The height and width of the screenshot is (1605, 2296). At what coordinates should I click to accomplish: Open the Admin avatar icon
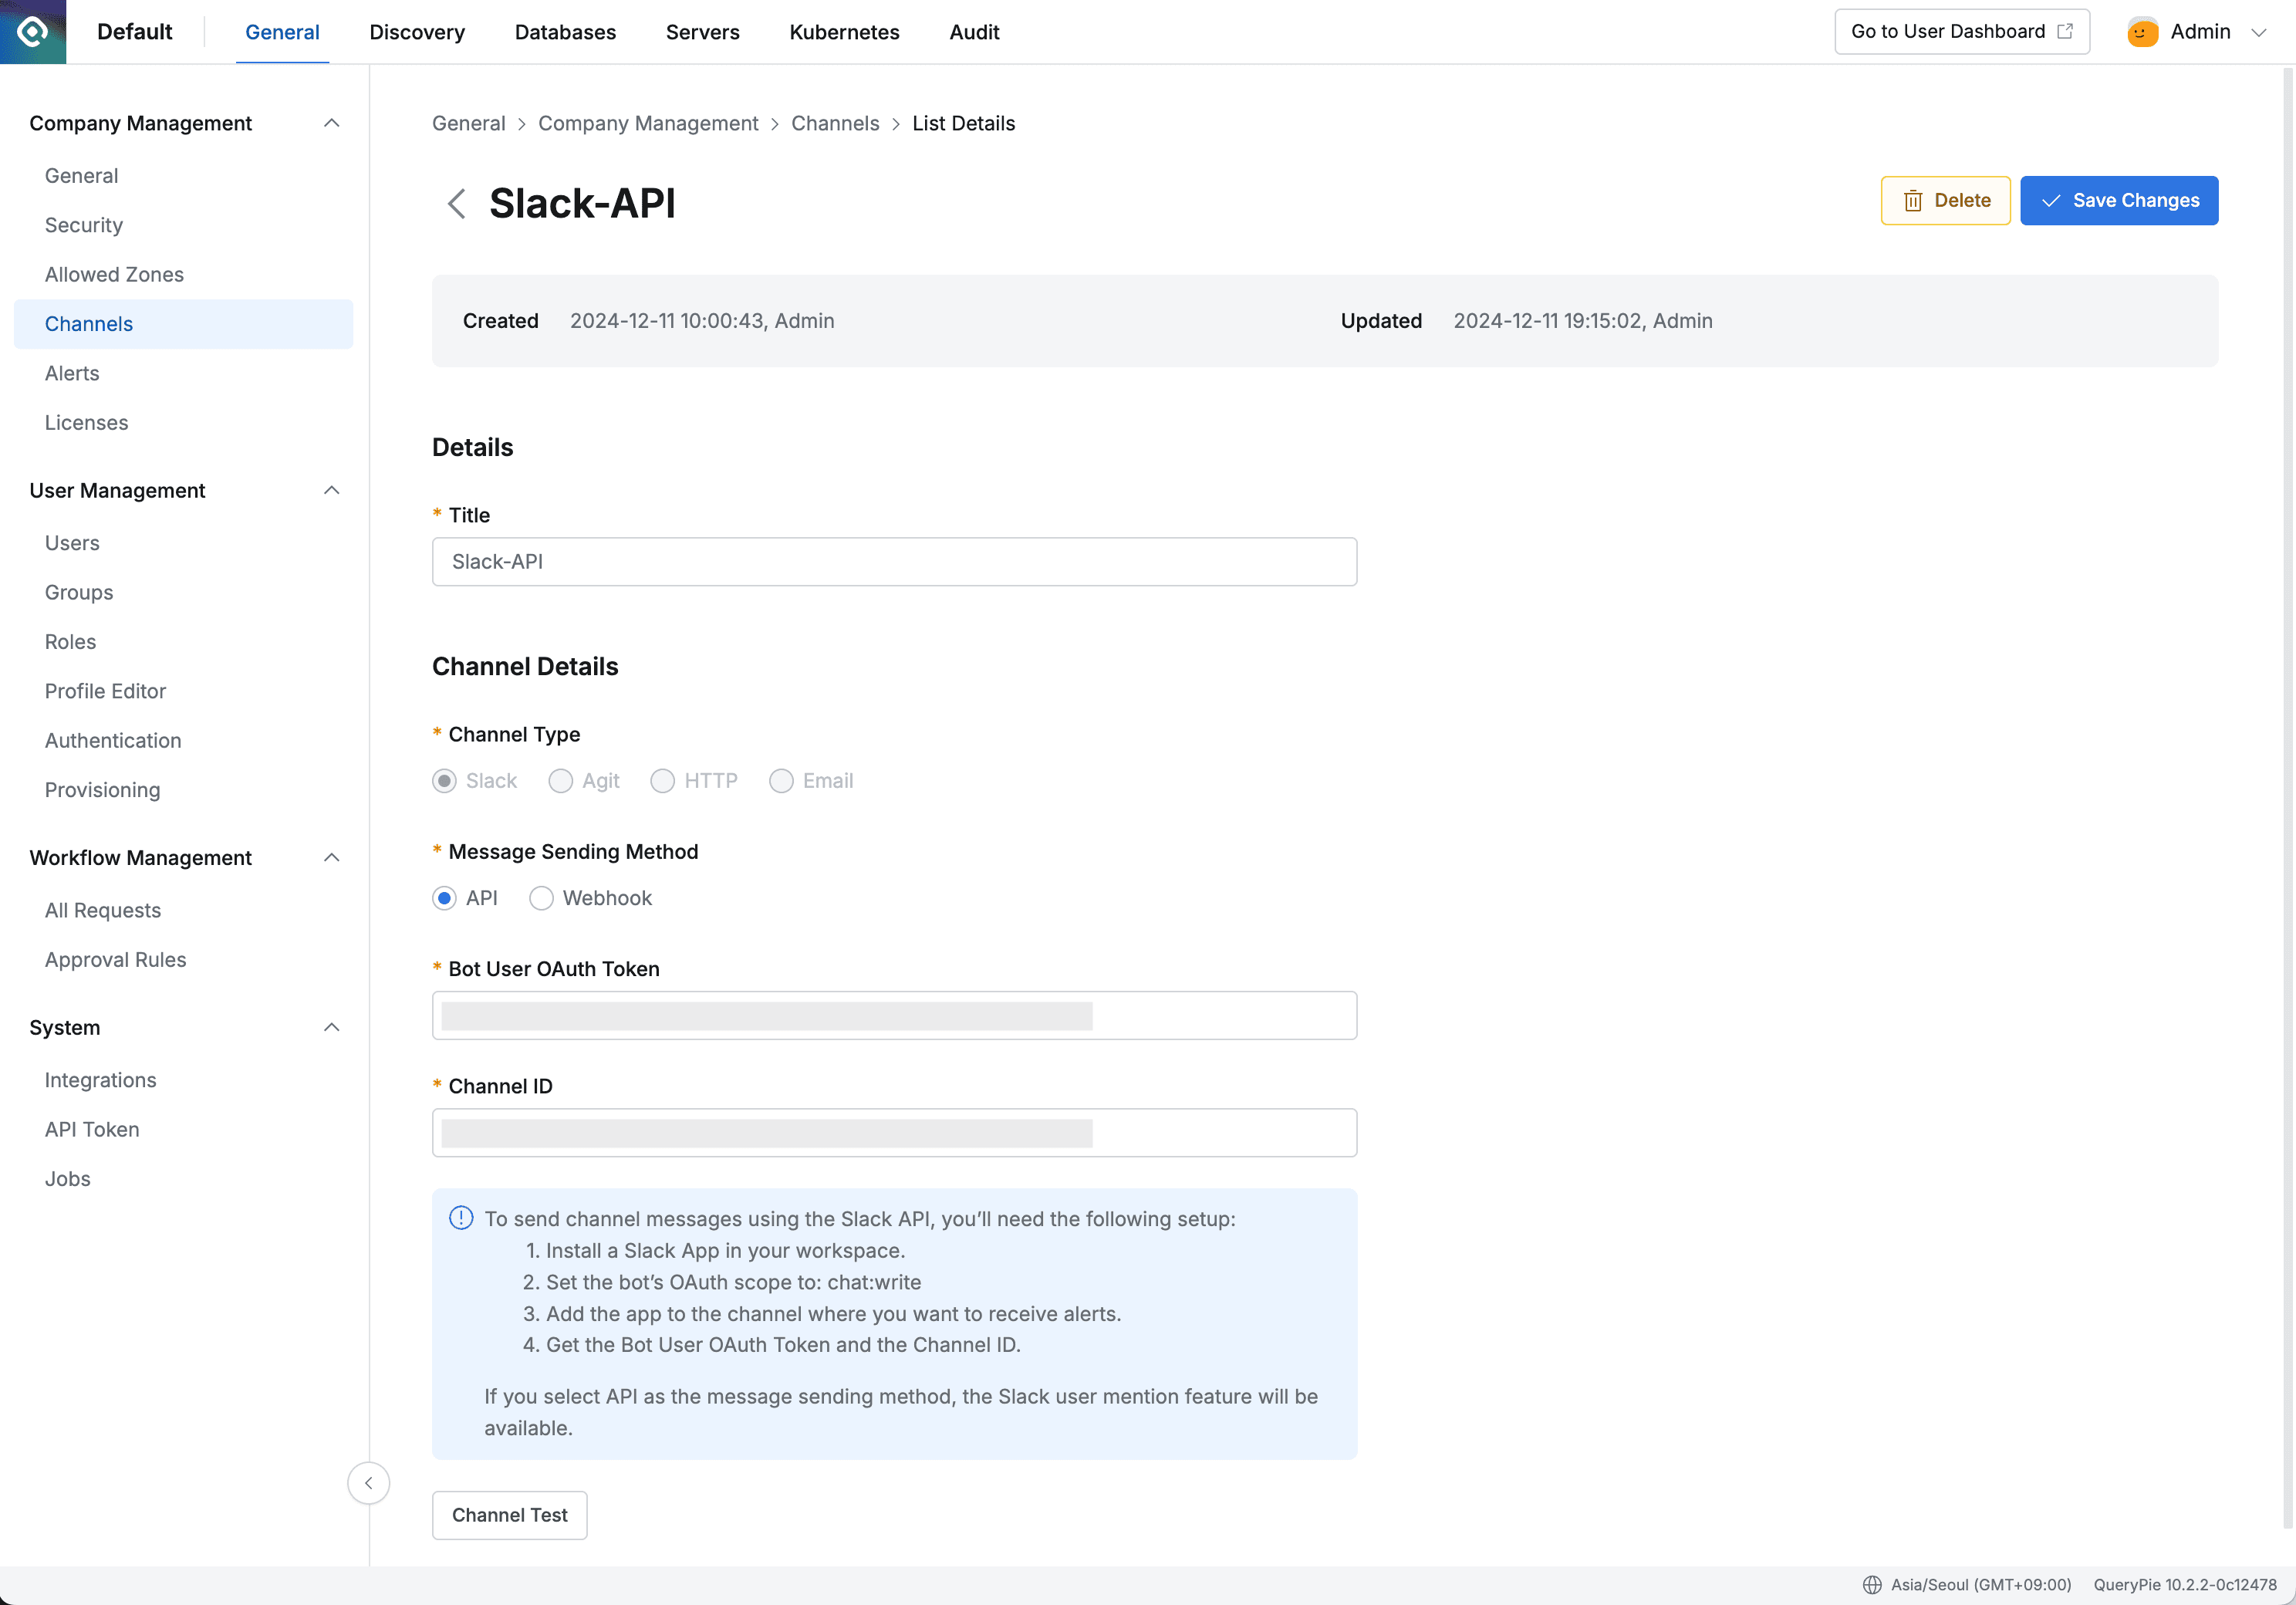pyautogui.click(x=2141, y=31)
